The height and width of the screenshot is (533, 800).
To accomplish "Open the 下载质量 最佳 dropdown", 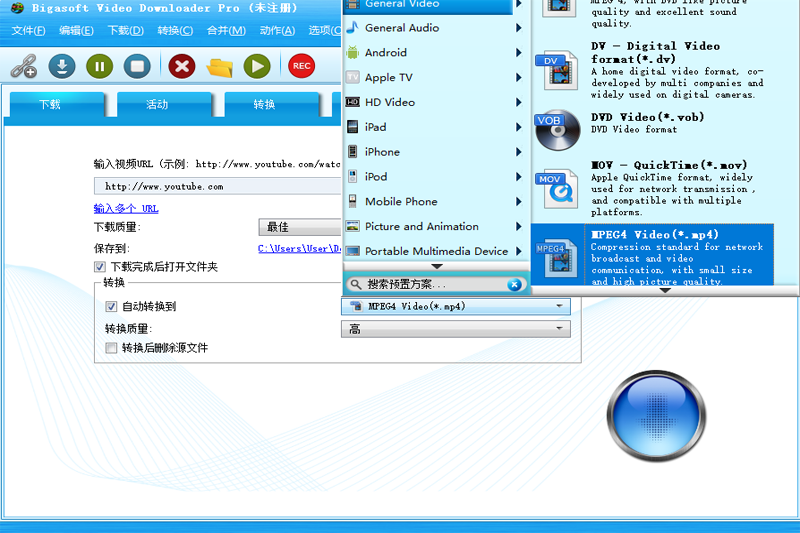I will pyautogui.click(x=300, y=227).
